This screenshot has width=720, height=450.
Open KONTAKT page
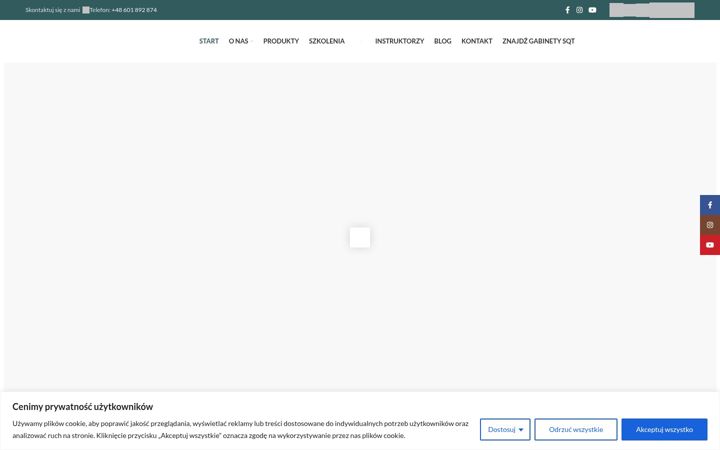[477, 41]
